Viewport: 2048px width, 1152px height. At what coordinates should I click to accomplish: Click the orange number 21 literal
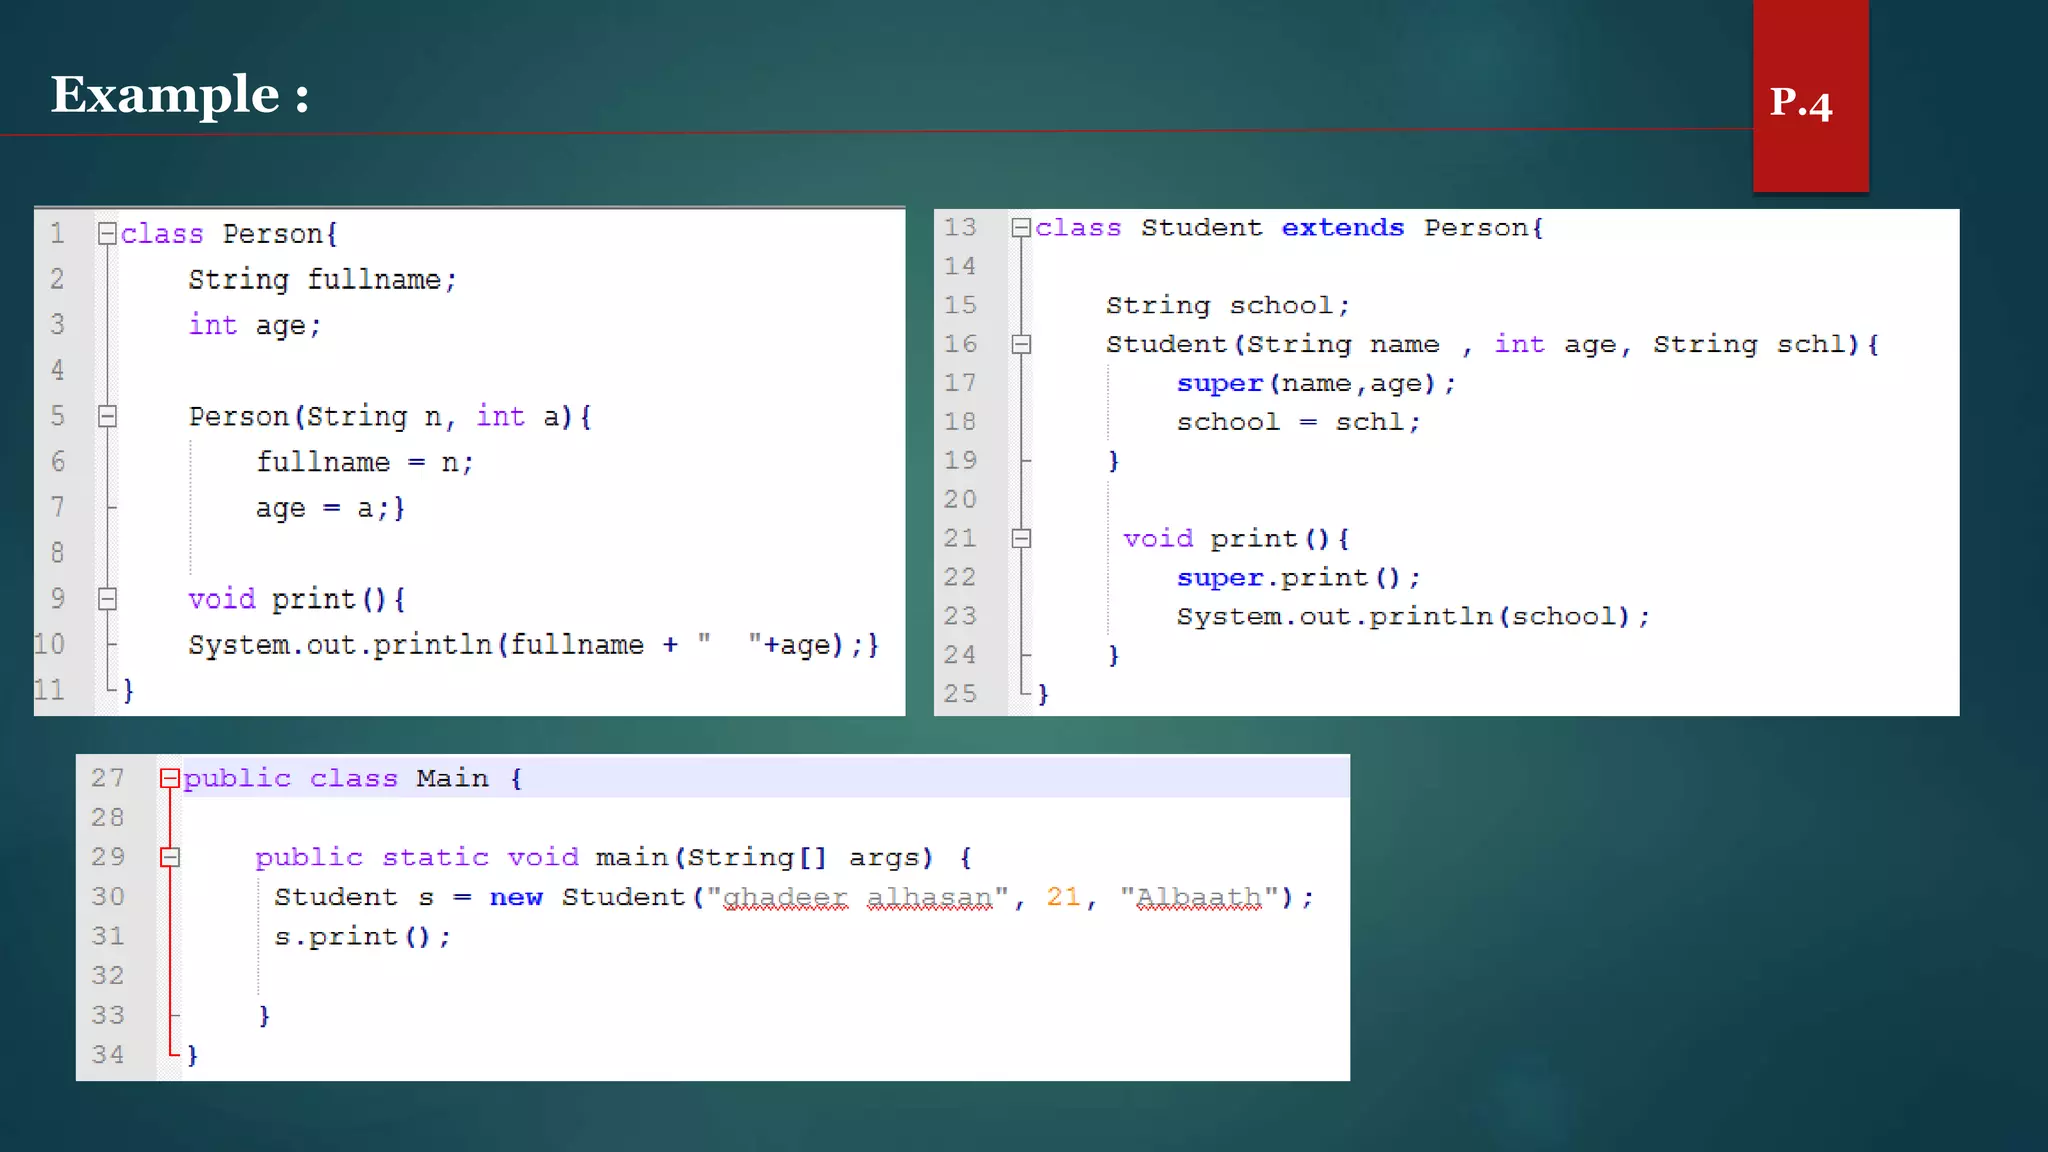(1063, 897)
